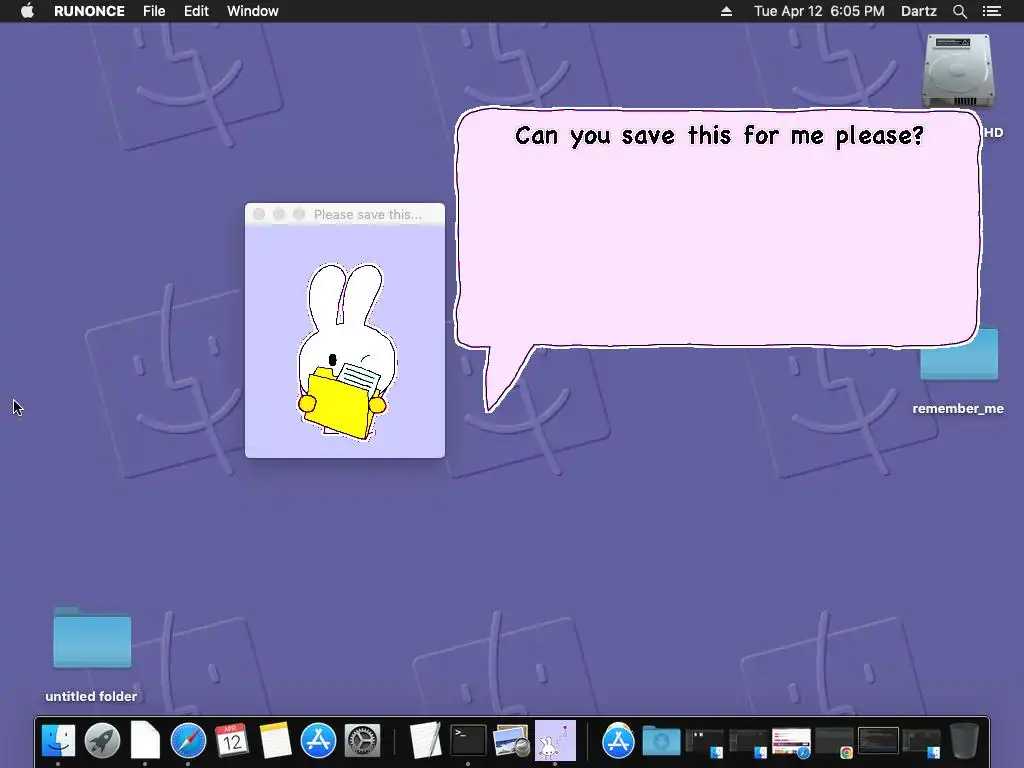Open the yellow Notes app in dock
Screen dimensions: 1024x768
[275, 741]
